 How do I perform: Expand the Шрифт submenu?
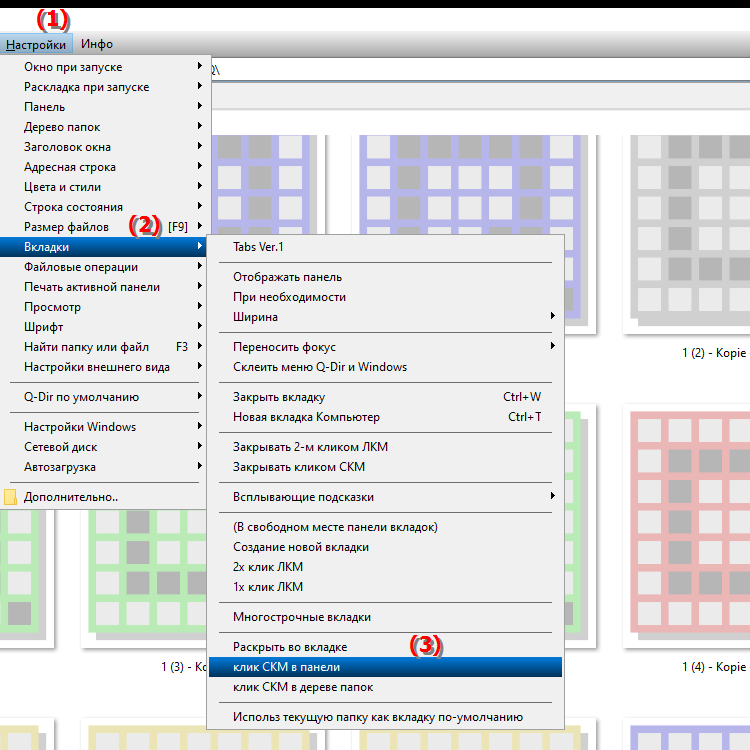104,327
